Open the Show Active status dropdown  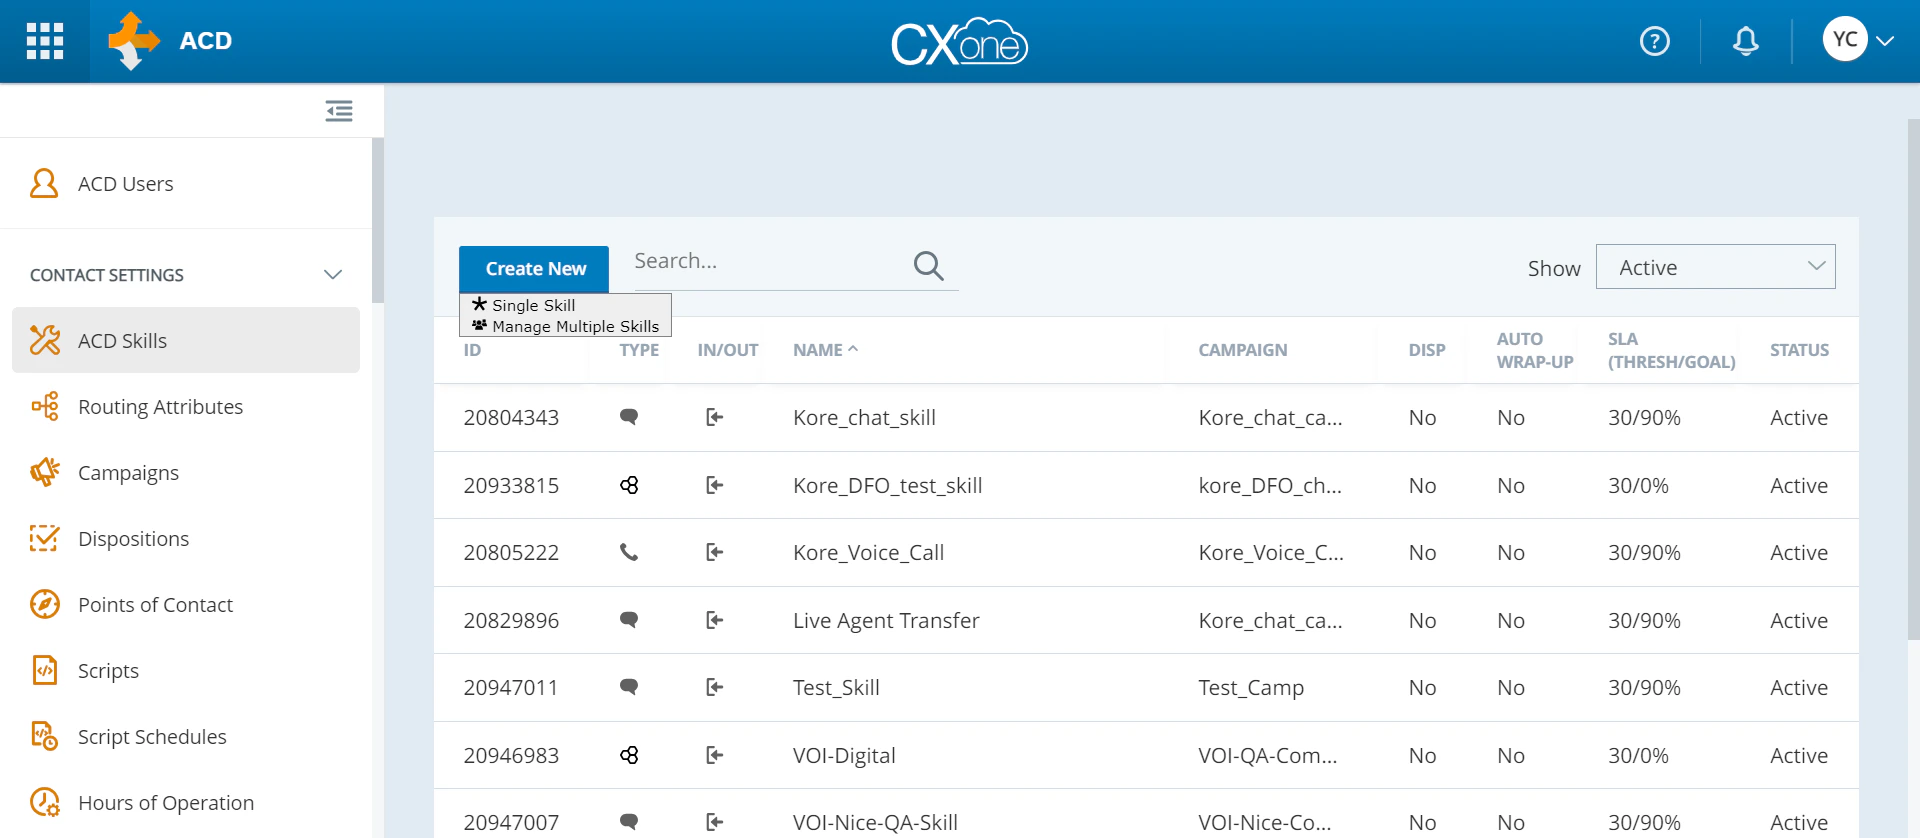pos(1716,267)
